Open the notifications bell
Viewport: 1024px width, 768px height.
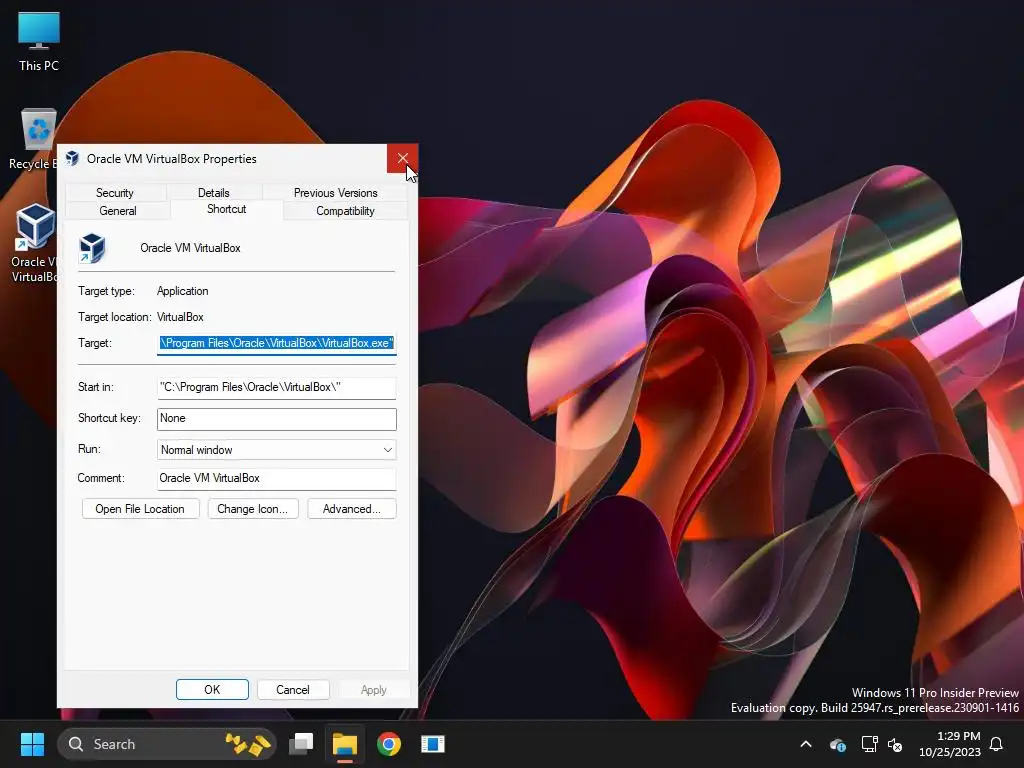pyautogui.click(x=996, y=744)
